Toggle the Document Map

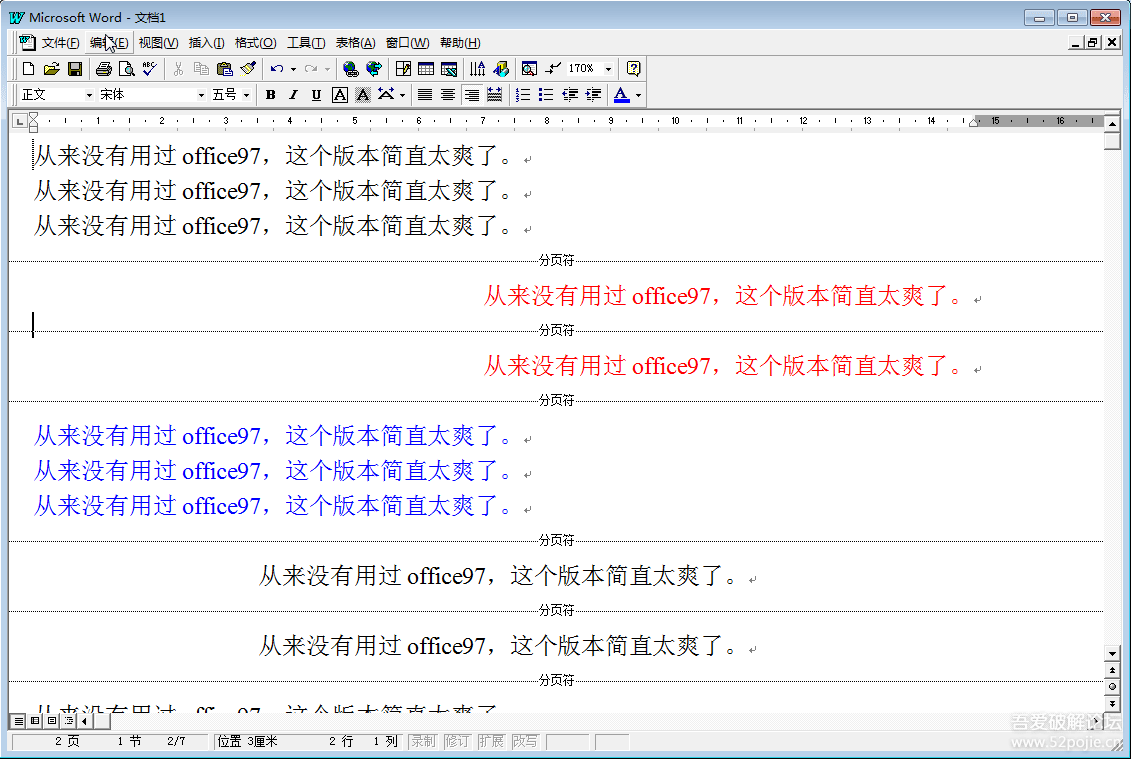(x=529, y=69)
